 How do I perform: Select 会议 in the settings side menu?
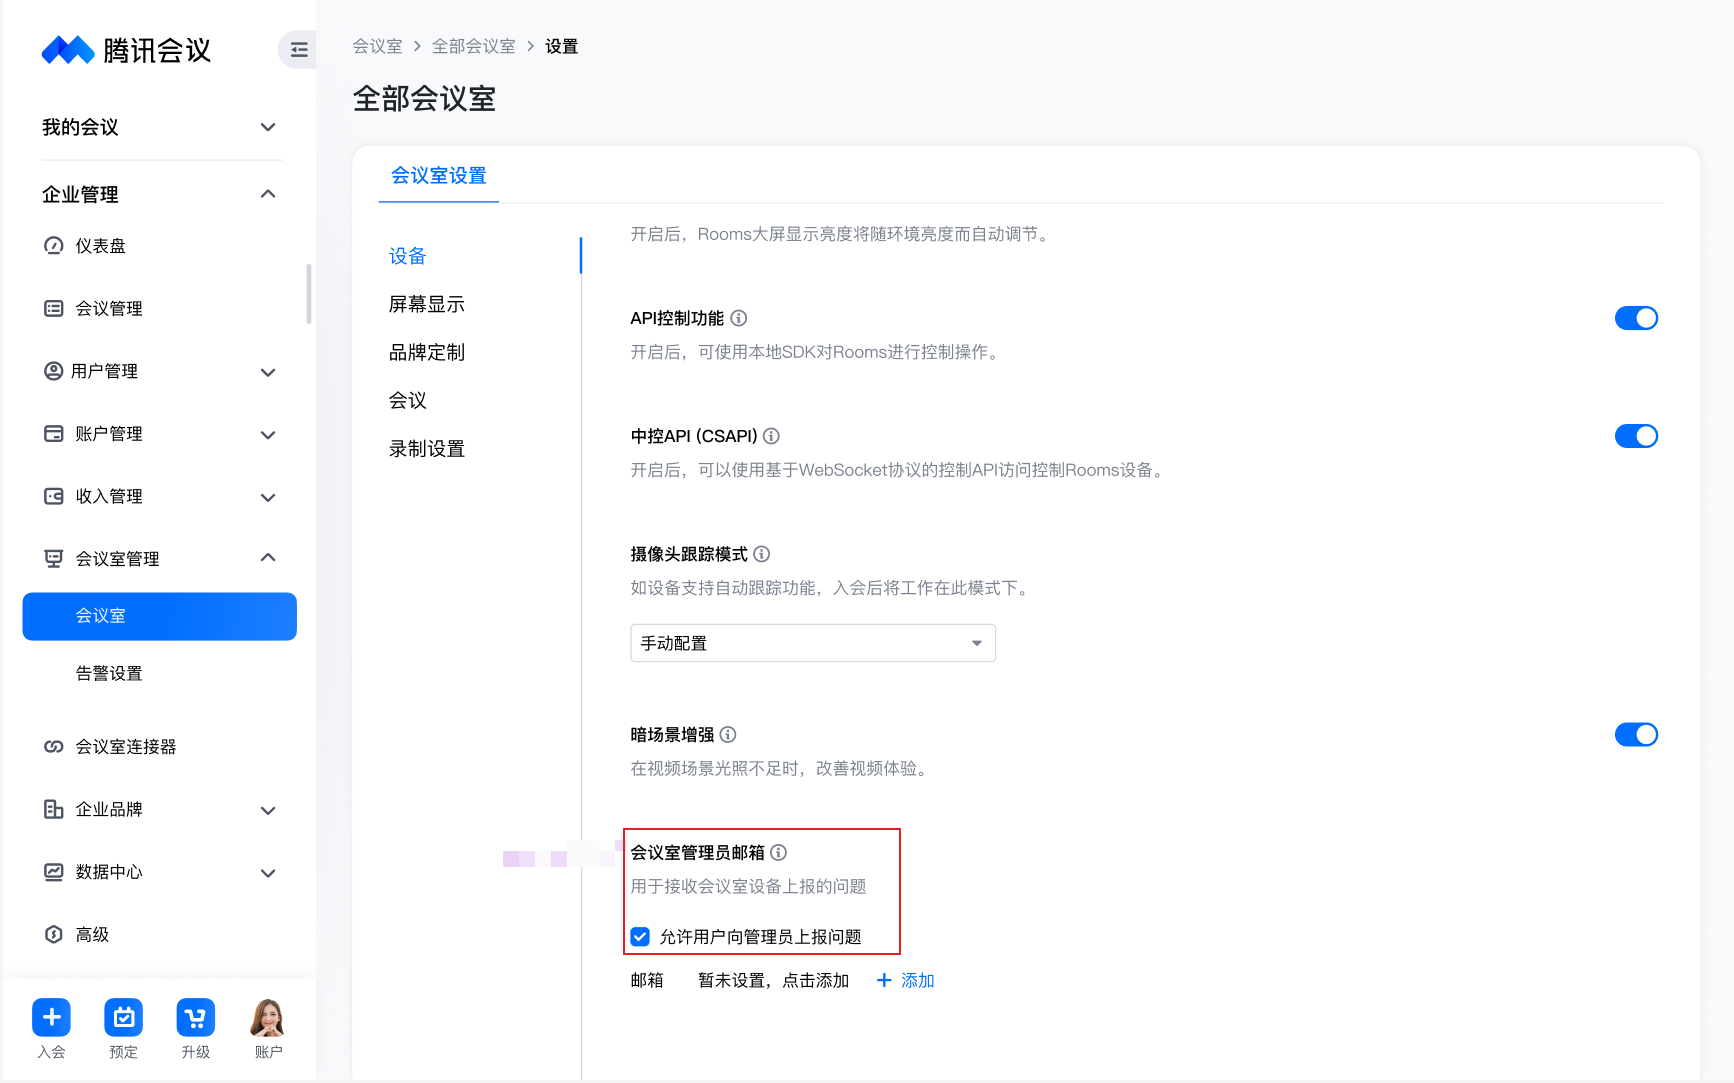(408, 400)
